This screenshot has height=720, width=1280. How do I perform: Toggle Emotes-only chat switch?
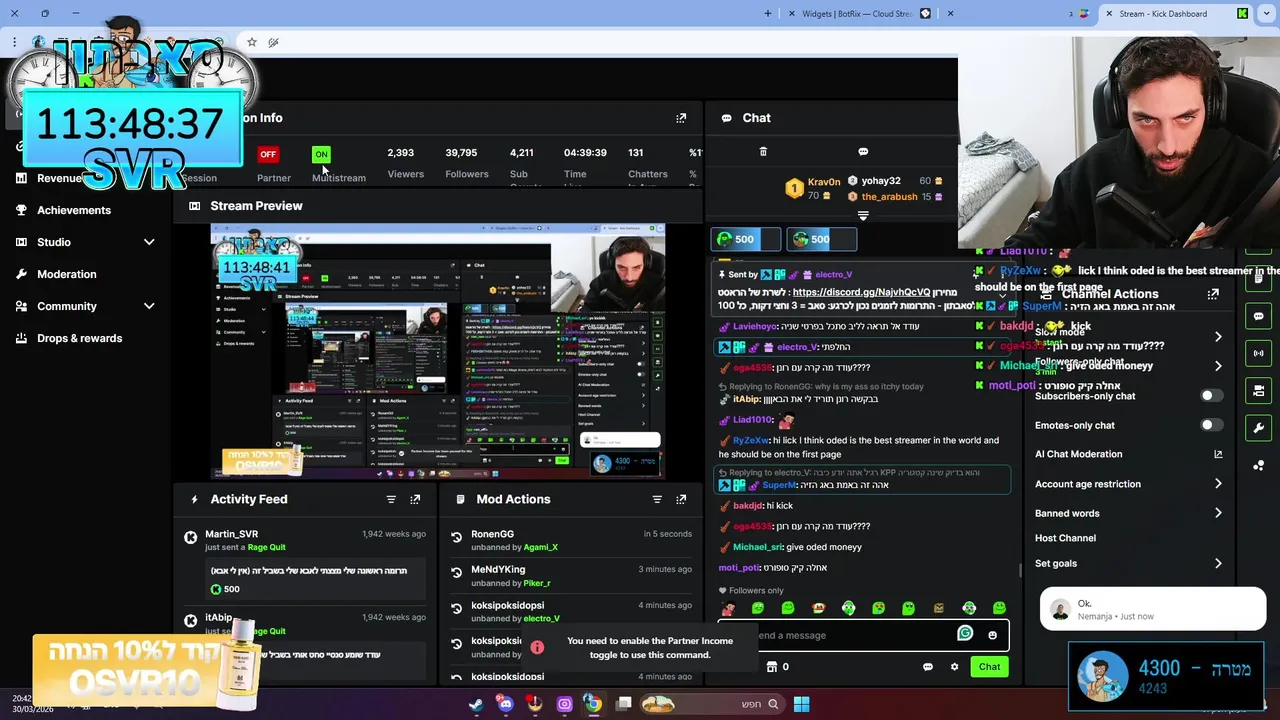click(x=1211, y=425)
